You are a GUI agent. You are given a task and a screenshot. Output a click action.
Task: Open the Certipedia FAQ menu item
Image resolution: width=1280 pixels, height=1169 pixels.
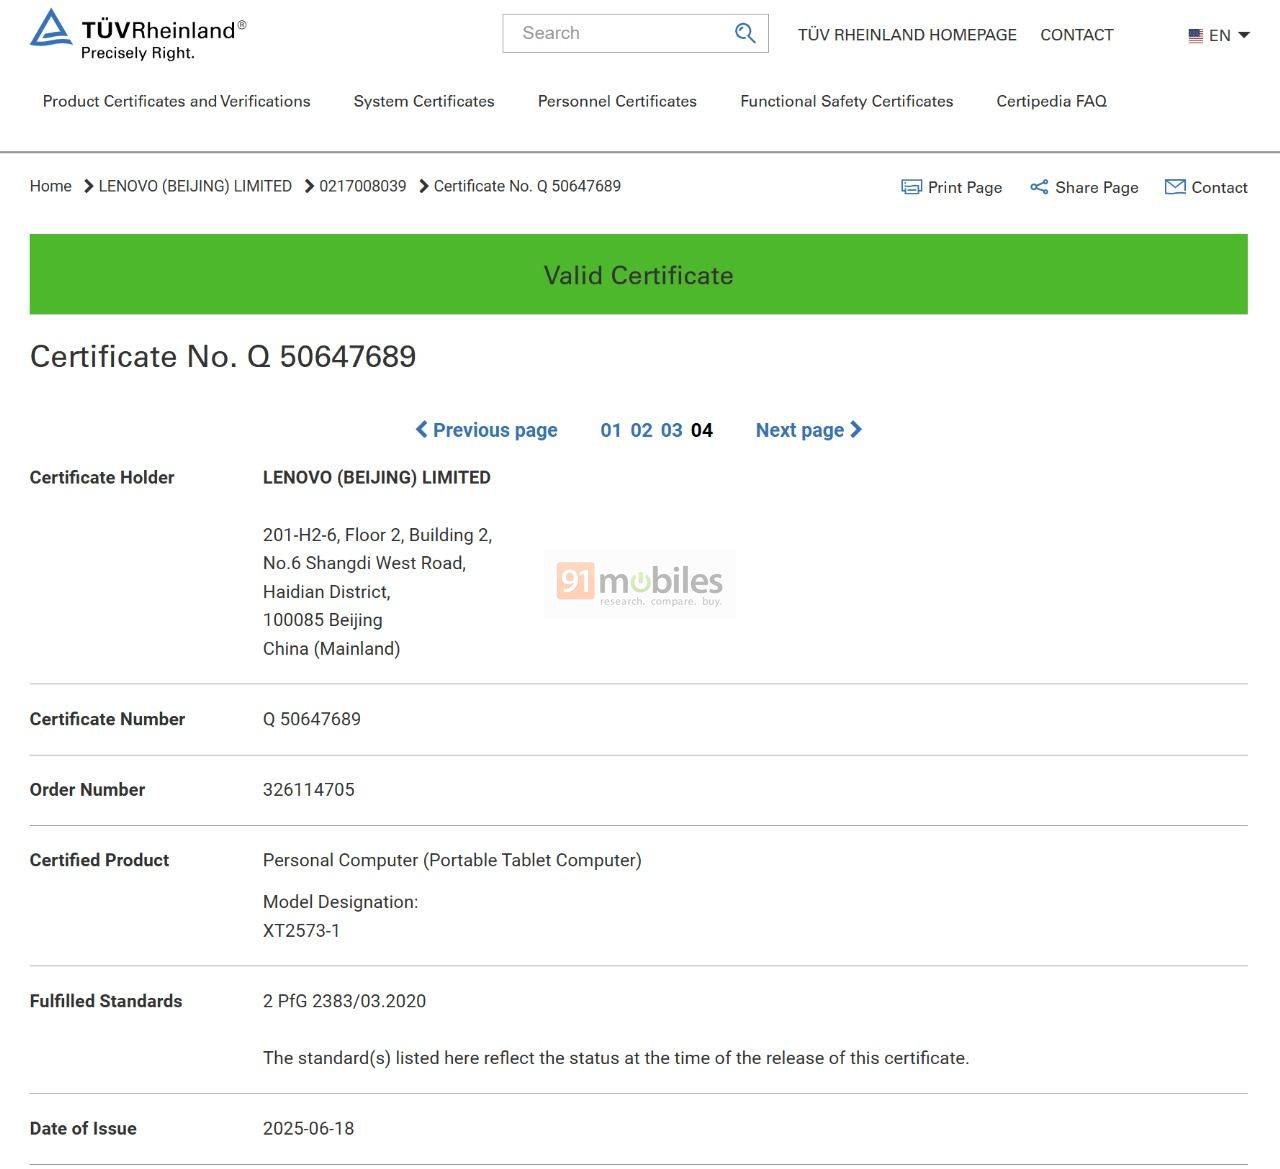(1052, 101)
